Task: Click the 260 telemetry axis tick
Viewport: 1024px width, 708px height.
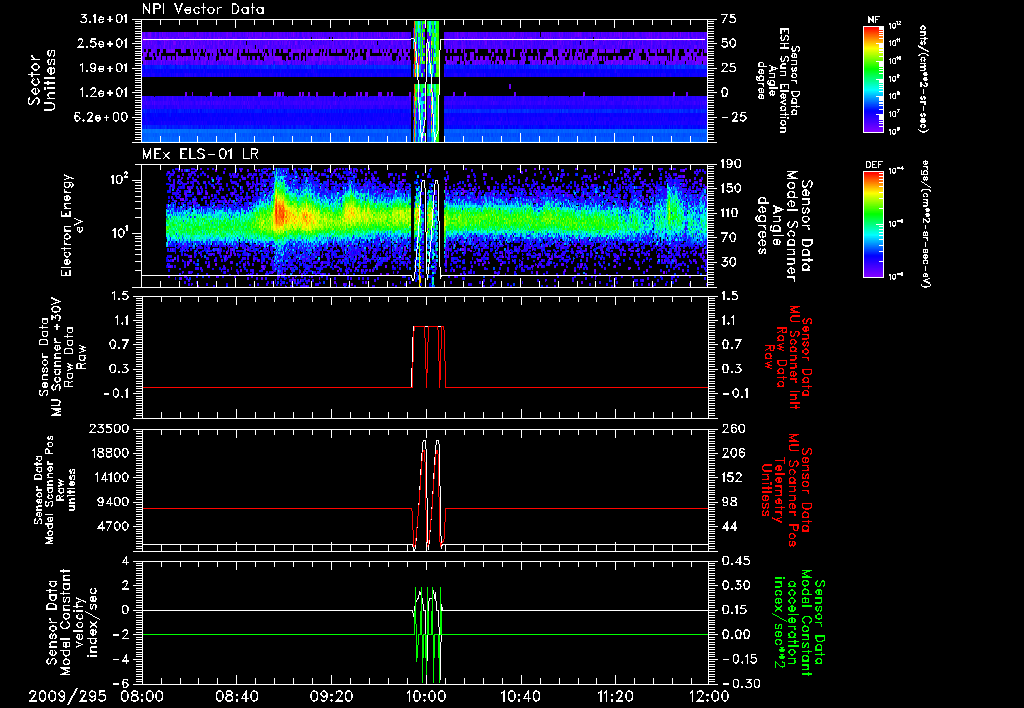Action: point(731,429)
